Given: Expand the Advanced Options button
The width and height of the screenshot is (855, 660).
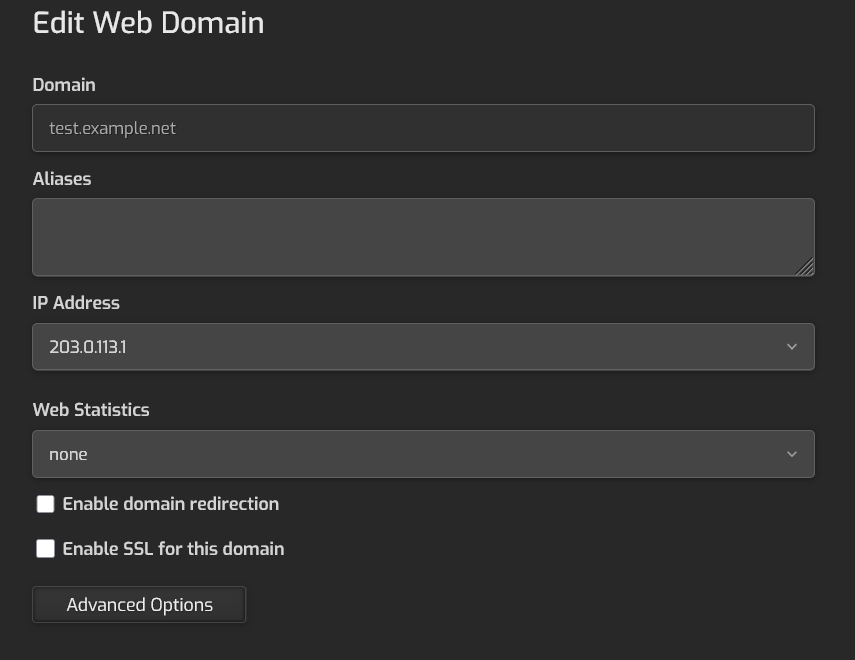Looking at the screenshot, I should (139, 604).
